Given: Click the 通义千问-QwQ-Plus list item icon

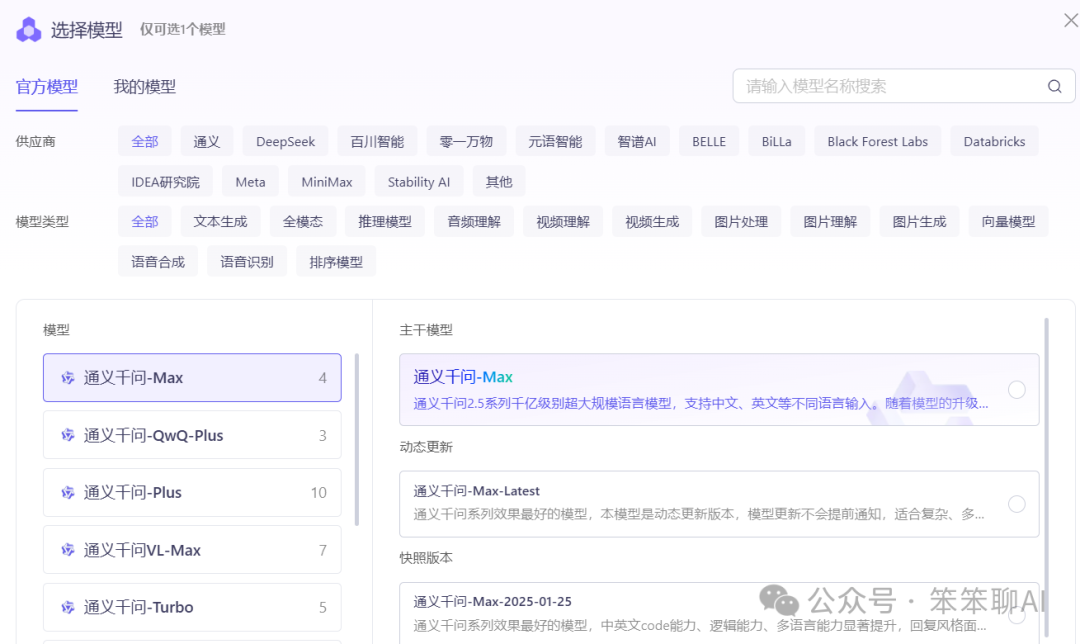Looking at the screenshot, I should point(68,435).
